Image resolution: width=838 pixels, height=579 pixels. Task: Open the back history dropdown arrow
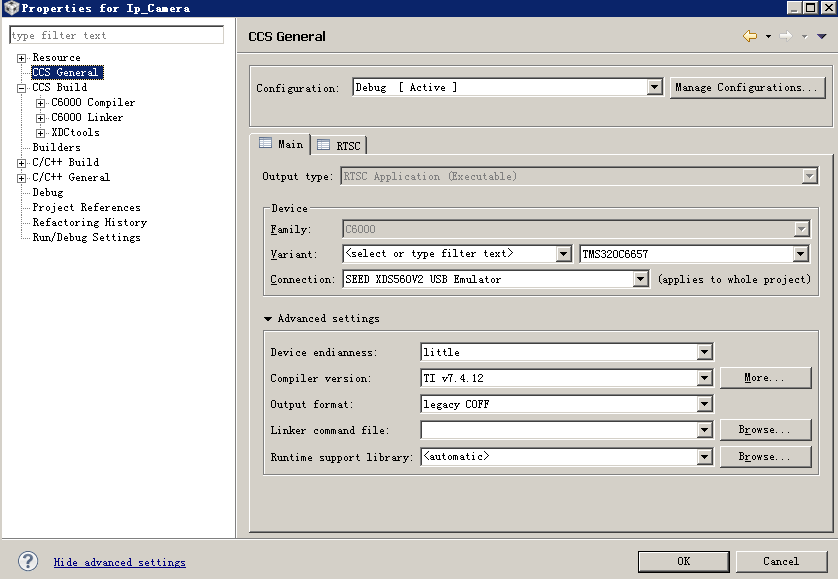(x=768, y=36)
